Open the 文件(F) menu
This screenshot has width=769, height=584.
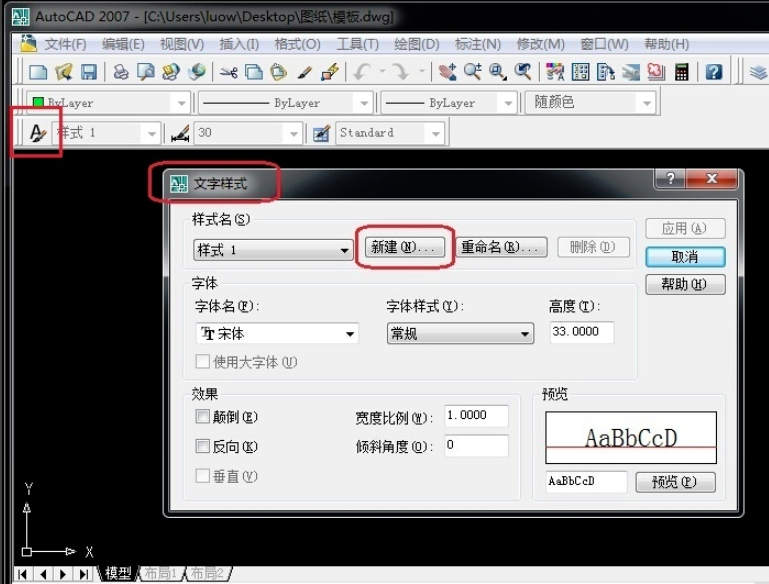coord(65,45)
